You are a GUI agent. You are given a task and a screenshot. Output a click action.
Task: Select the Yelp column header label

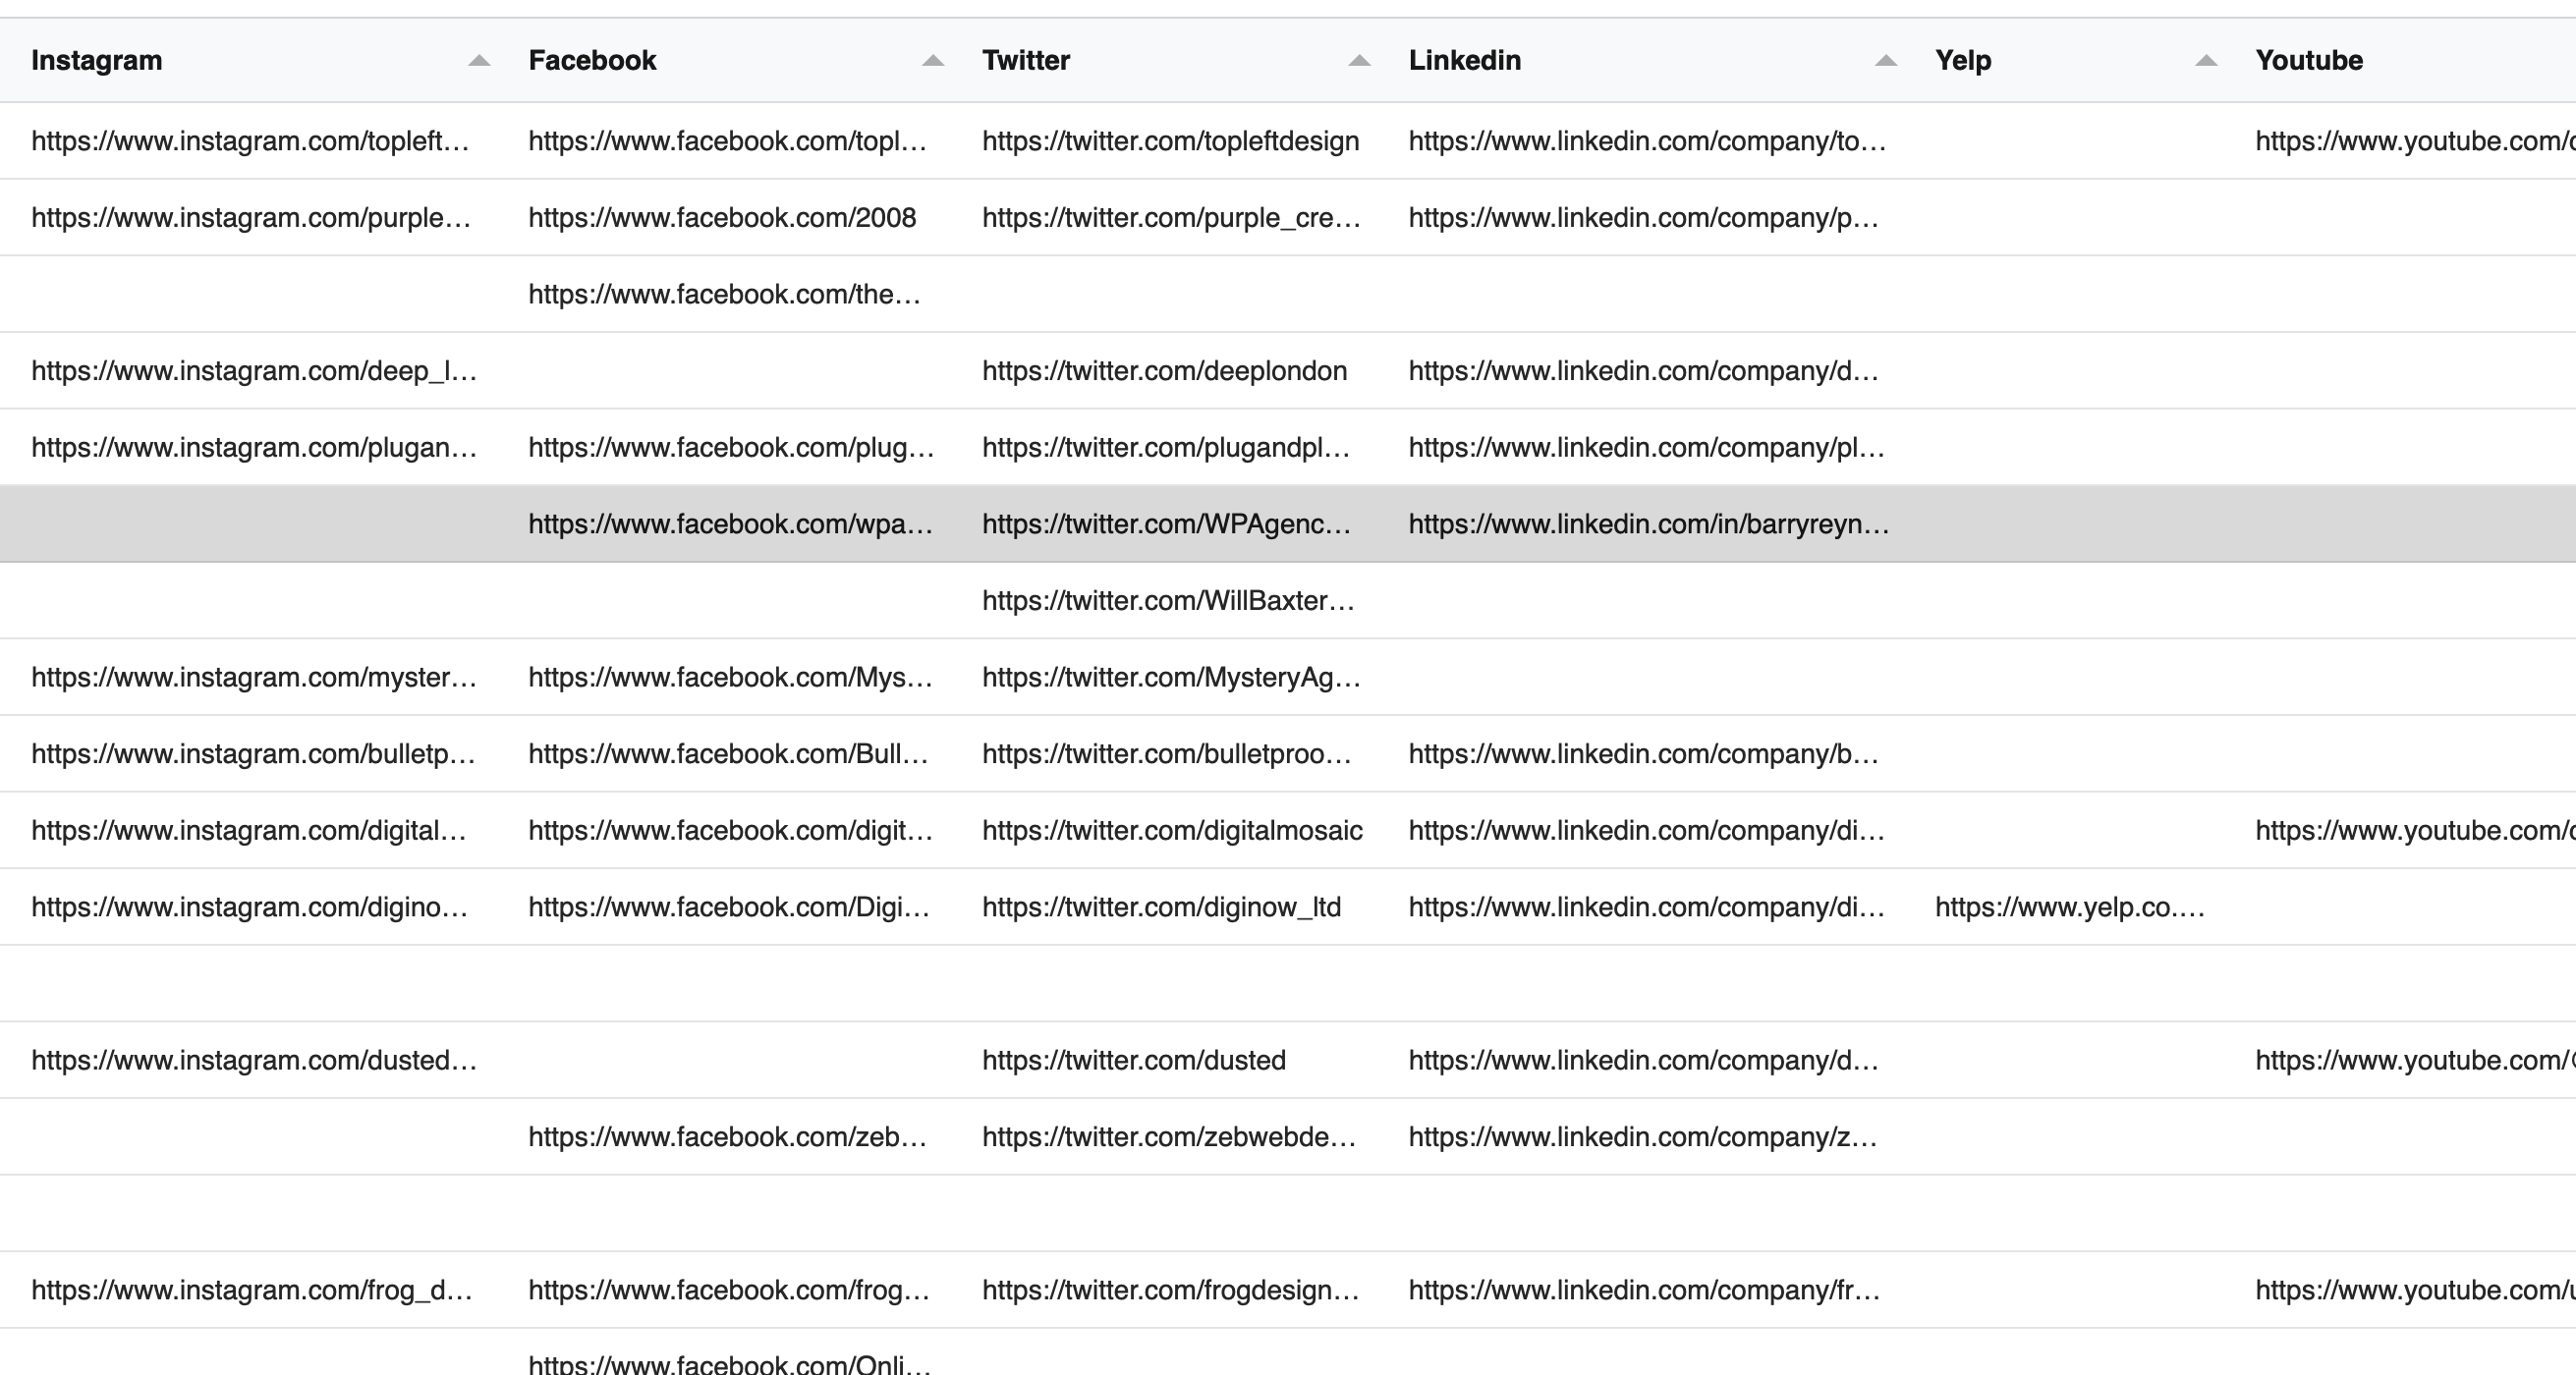click(x=1963, y=60)
